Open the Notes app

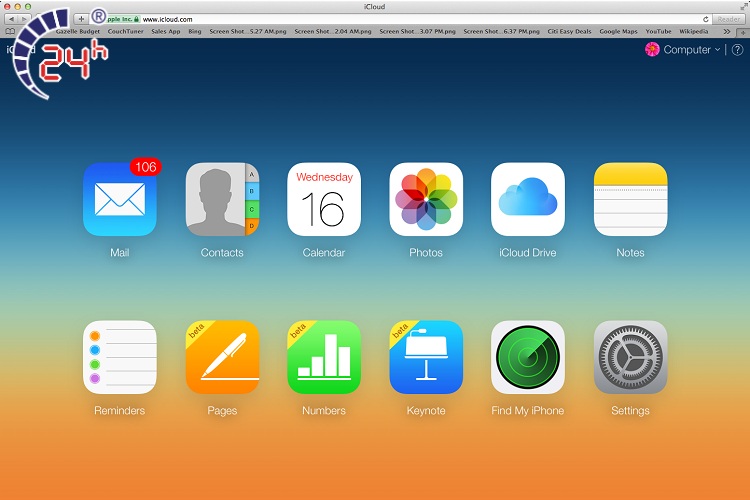pyautogui.click(x=630, y=199)
